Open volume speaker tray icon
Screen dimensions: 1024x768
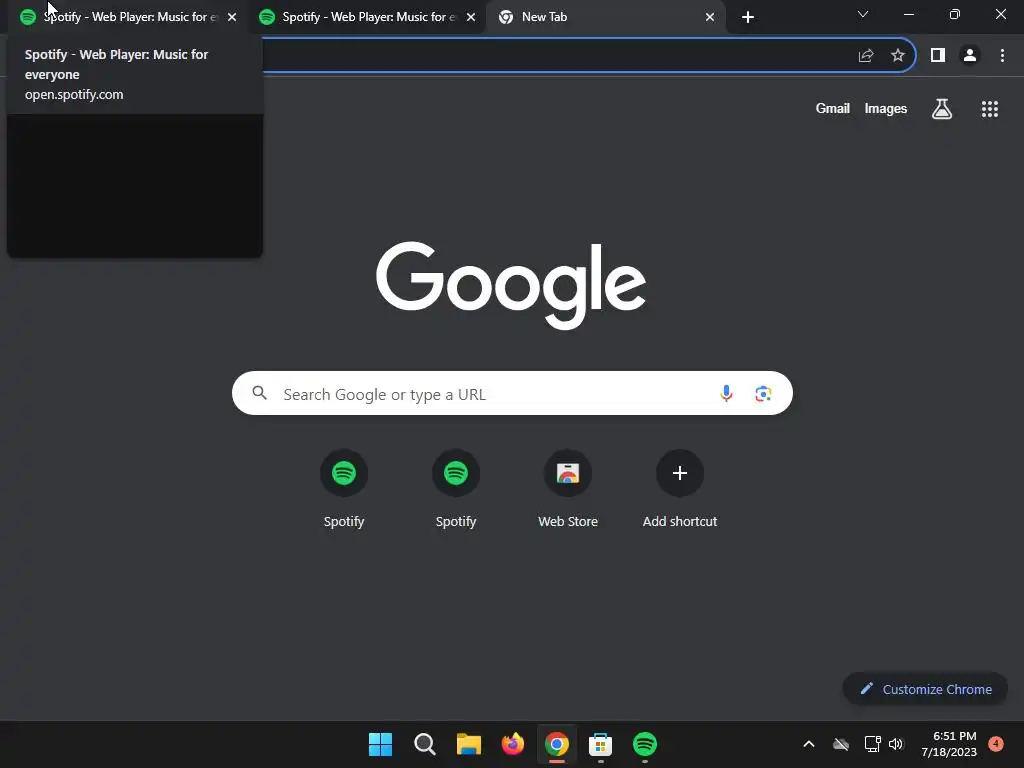(x=896, y=744)
